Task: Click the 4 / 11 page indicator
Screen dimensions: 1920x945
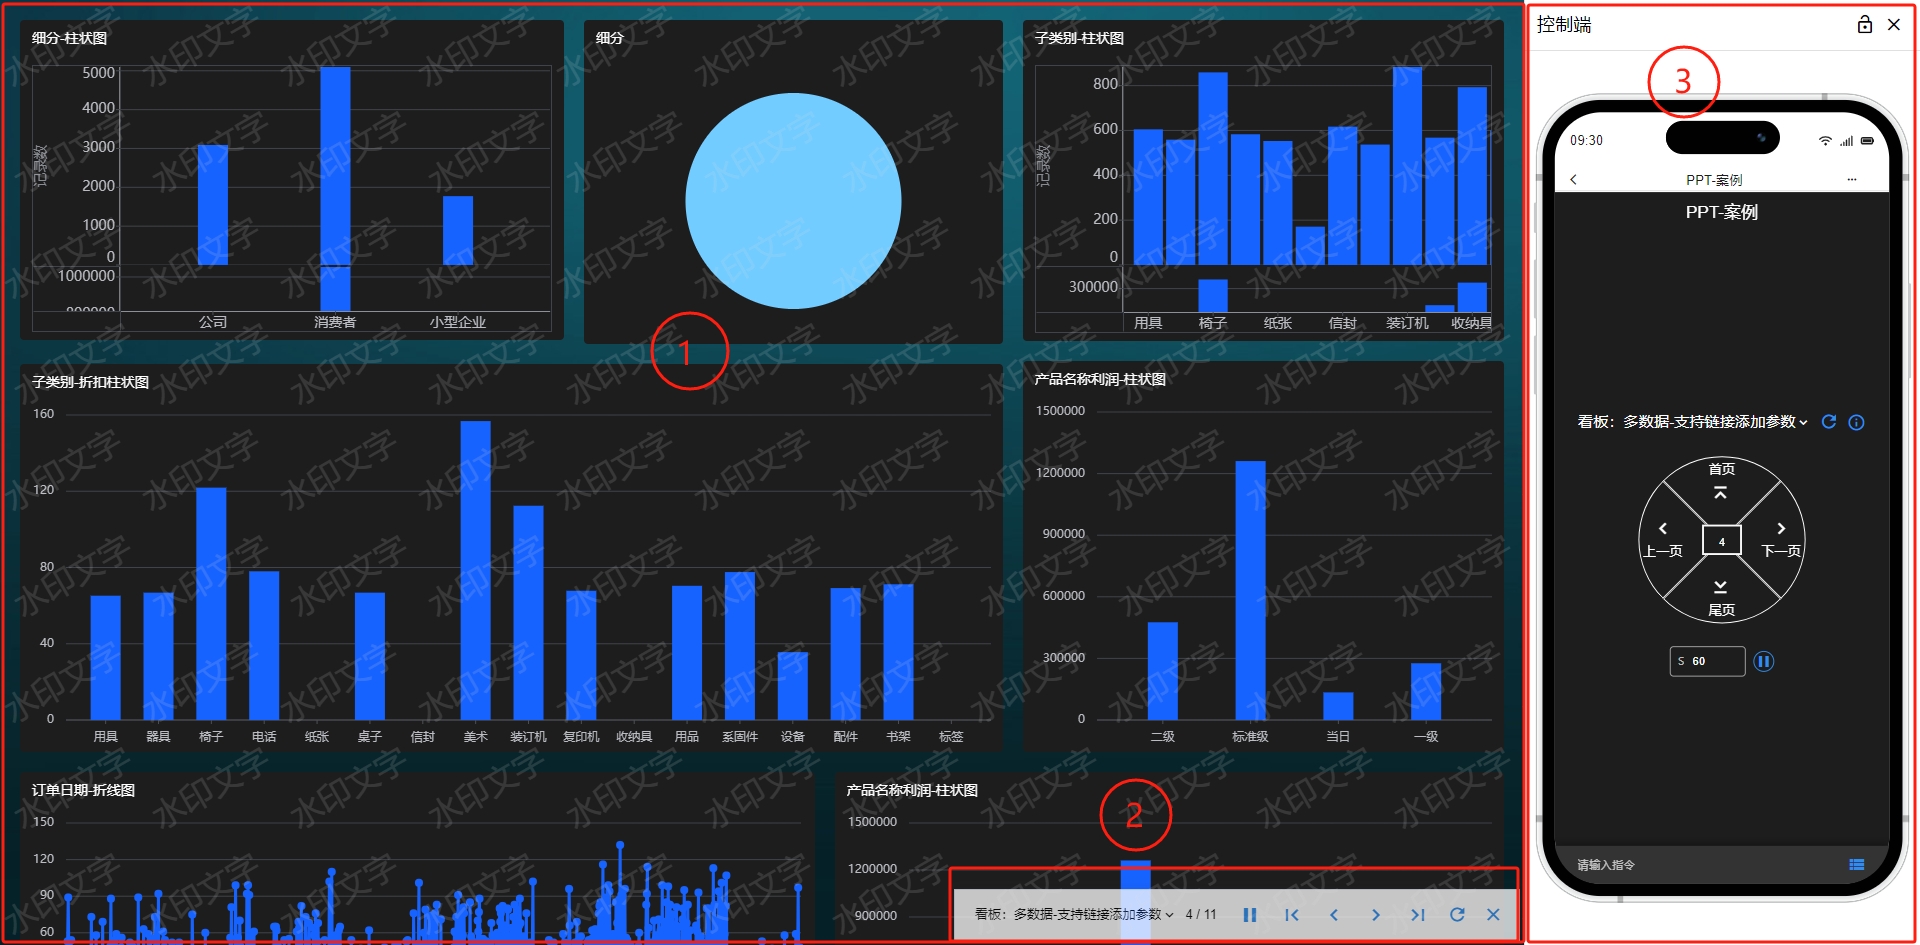Action: pyautogui.click(x=1201, y=915)
